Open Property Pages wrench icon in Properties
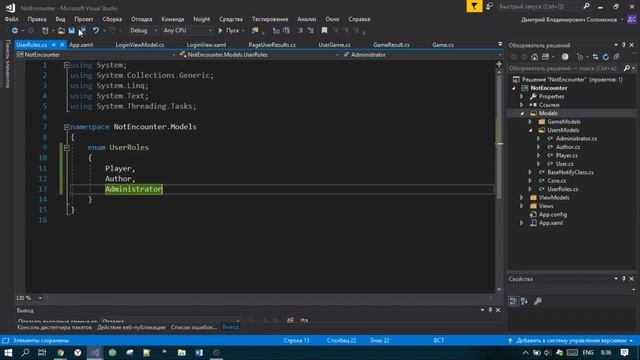 click(x=538, y=301)
